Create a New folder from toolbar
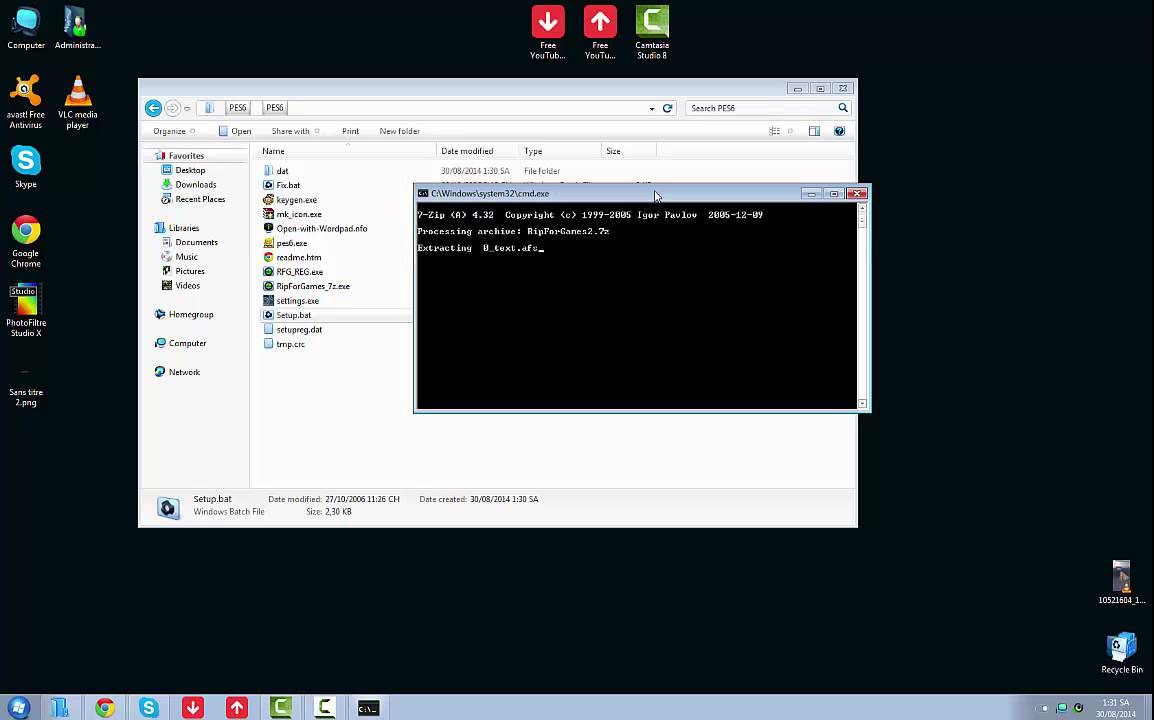This screenshot has width=1154, height=720. pos(400,131)
